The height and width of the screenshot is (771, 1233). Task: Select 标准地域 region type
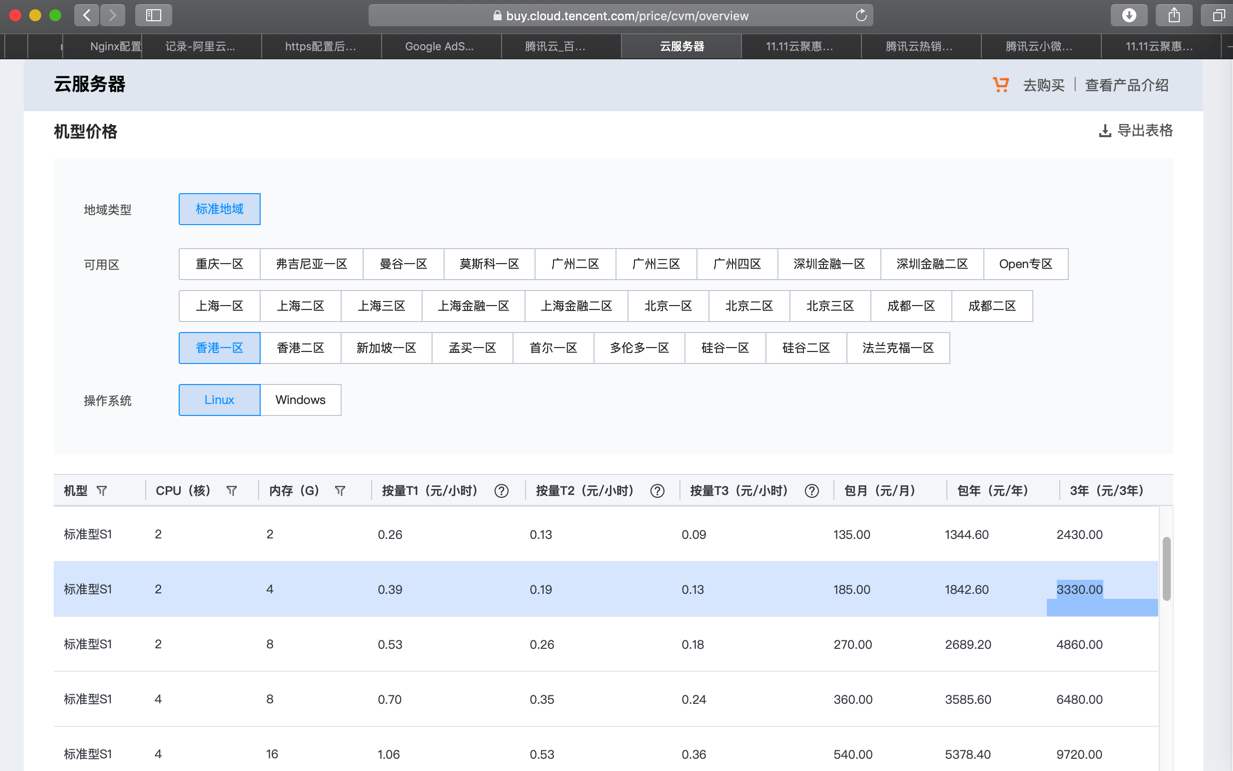pos(219,209)
